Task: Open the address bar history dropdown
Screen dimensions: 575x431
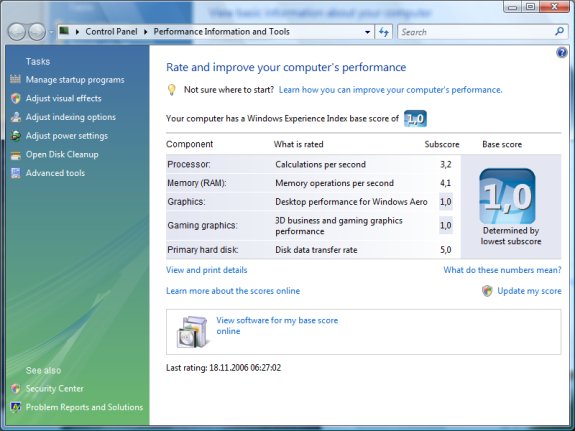Action: coord(367,32)
